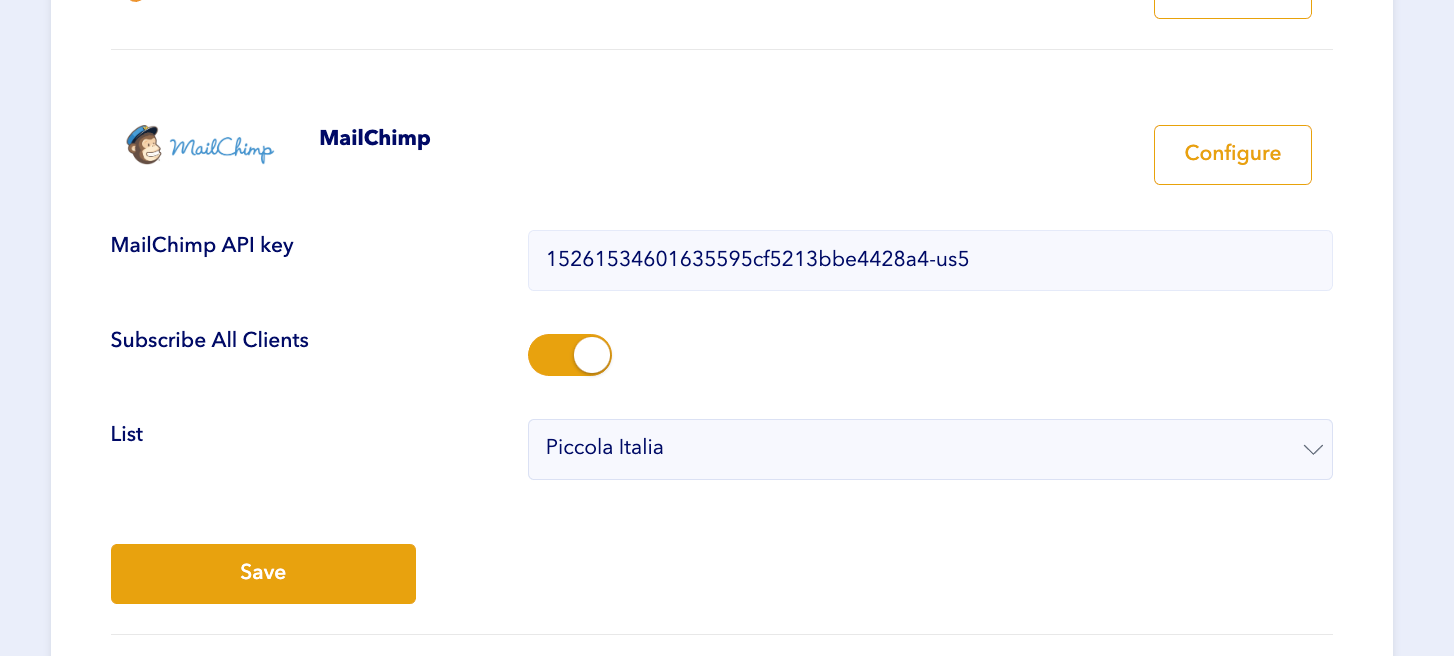Click the orange icon fragment at top-left
Viewport: 1454px width, 656px height.
point(136,1)
